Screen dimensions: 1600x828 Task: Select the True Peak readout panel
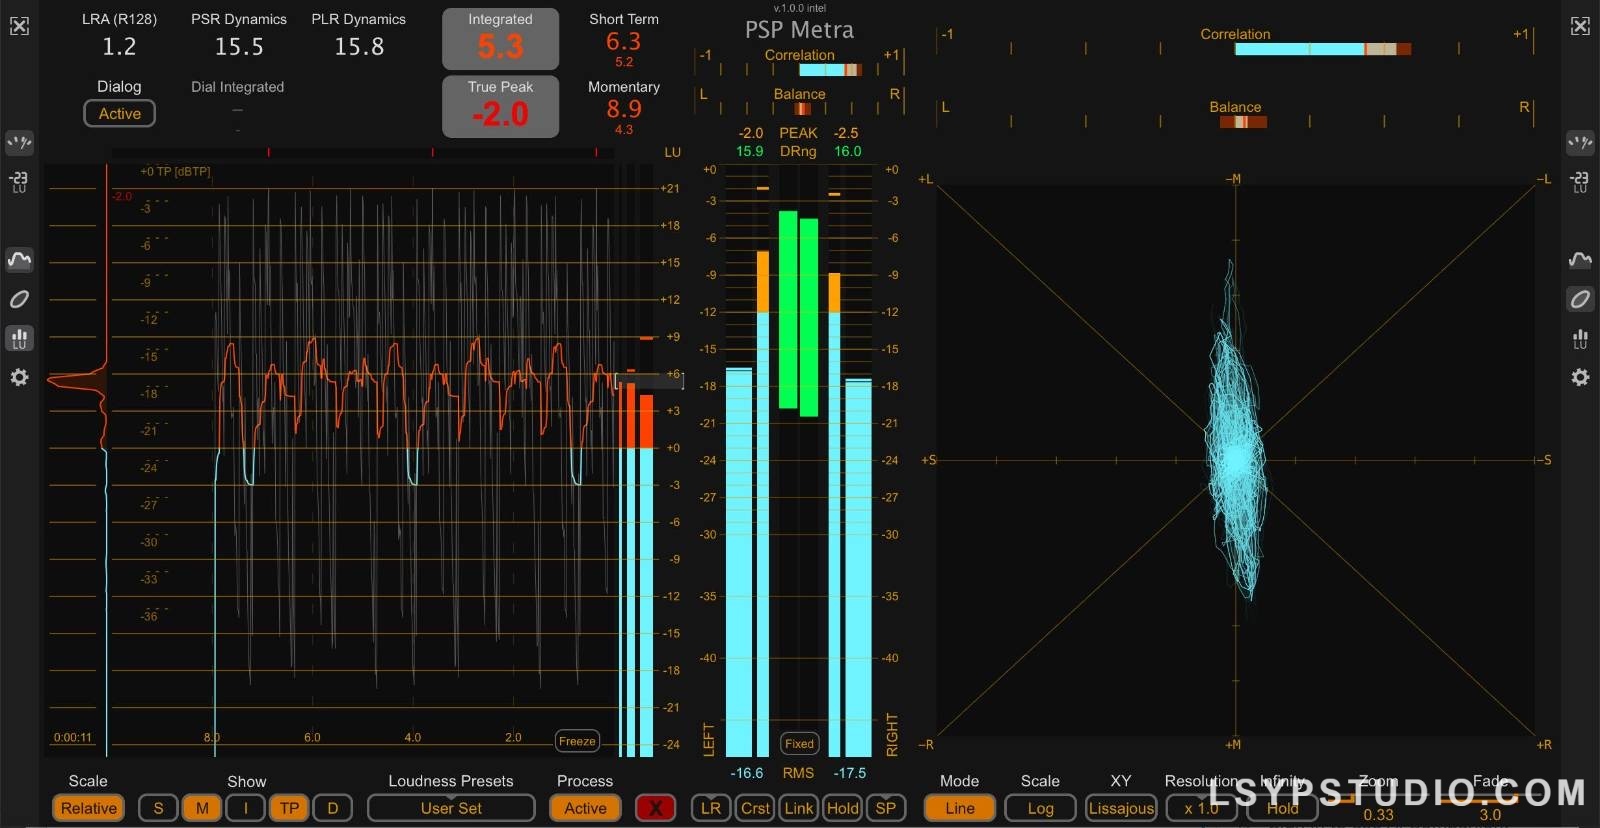pyautogui.click(x=500, y=106)
